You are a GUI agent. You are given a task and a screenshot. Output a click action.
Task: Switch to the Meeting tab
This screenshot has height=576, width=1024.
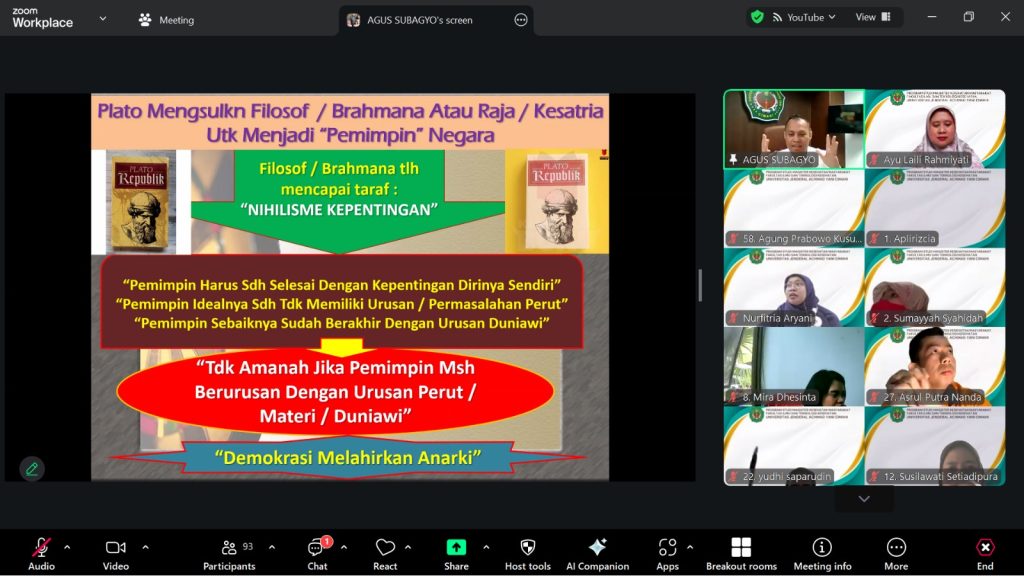click(x=177, y=19)
